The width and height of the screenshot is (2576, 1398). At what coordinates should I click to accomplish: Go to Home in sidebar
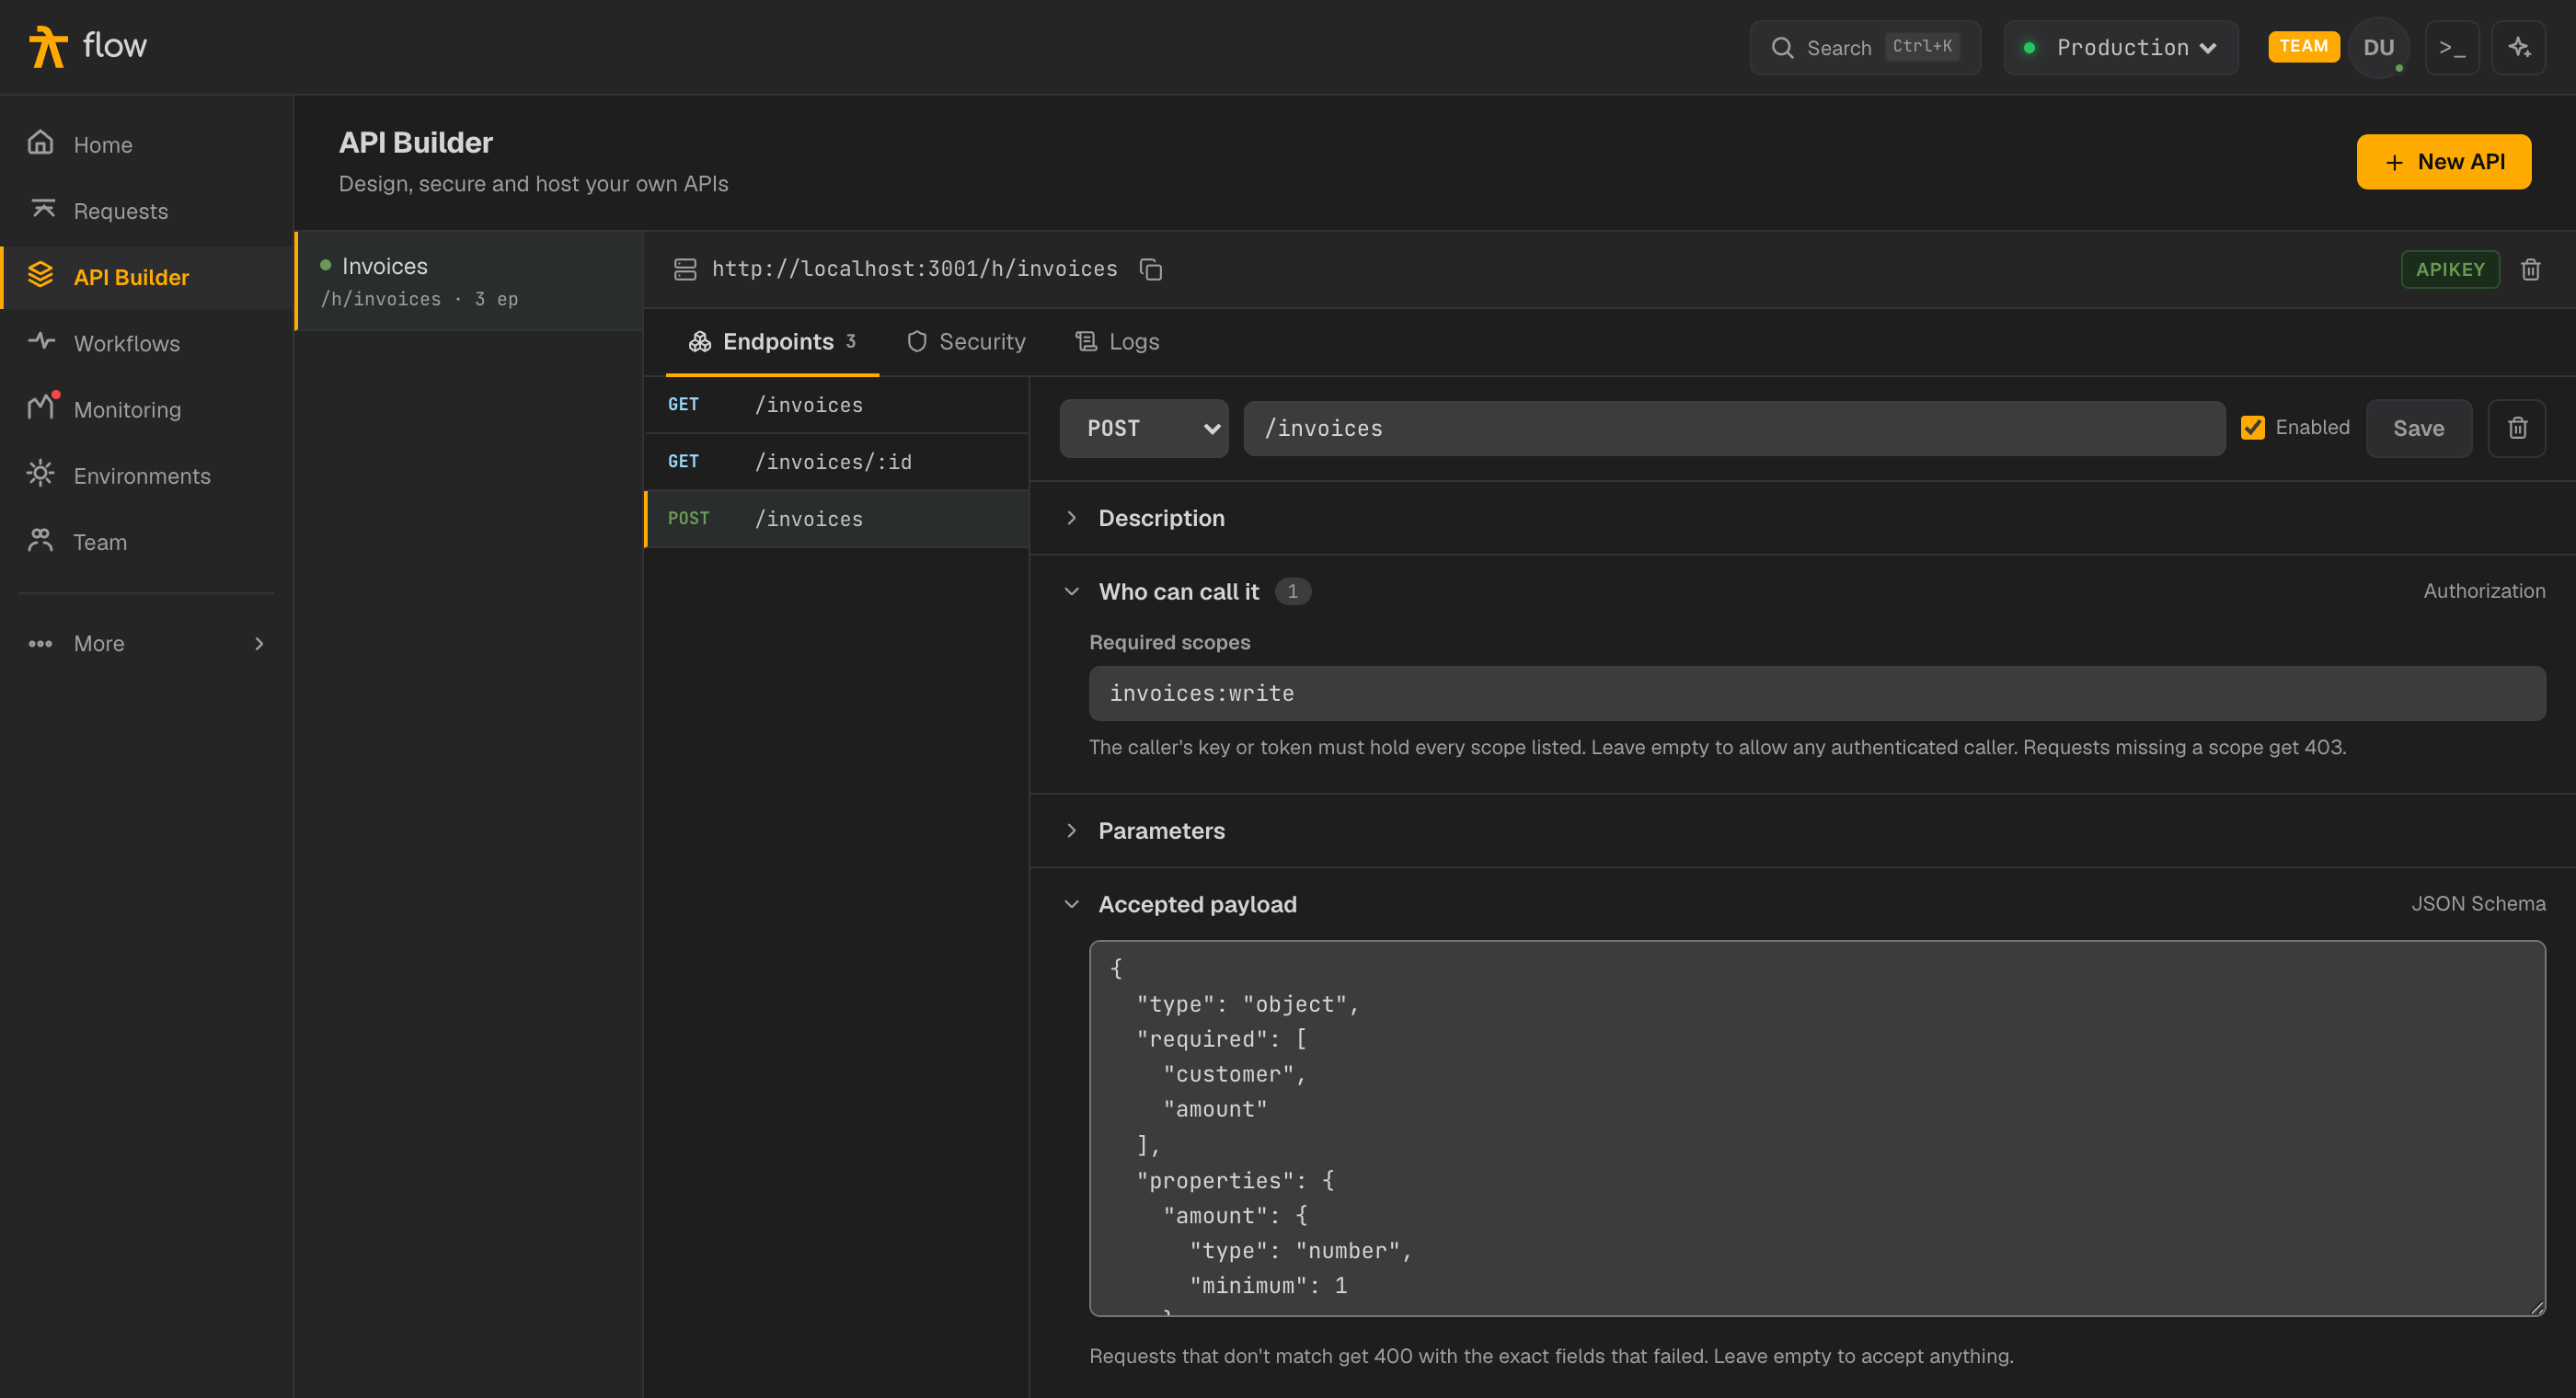click(x=146, y=144)
